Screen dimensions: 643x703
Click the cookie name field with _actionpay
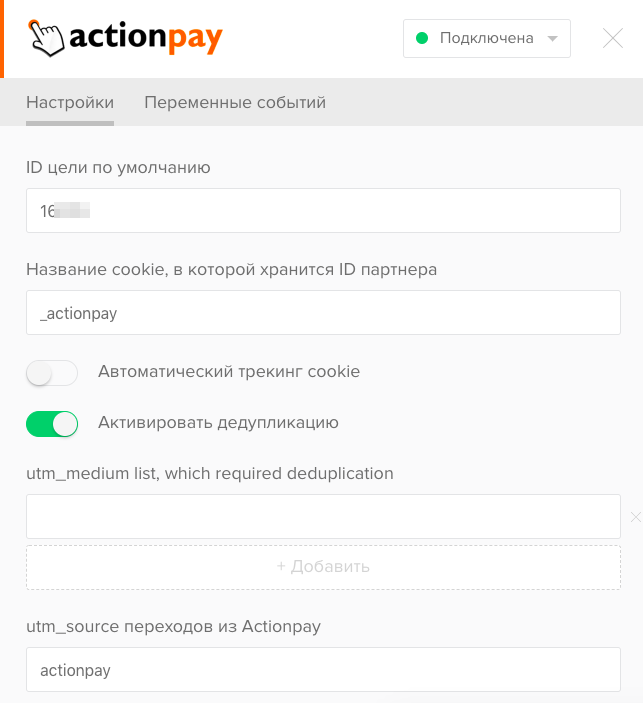point(323,312)
